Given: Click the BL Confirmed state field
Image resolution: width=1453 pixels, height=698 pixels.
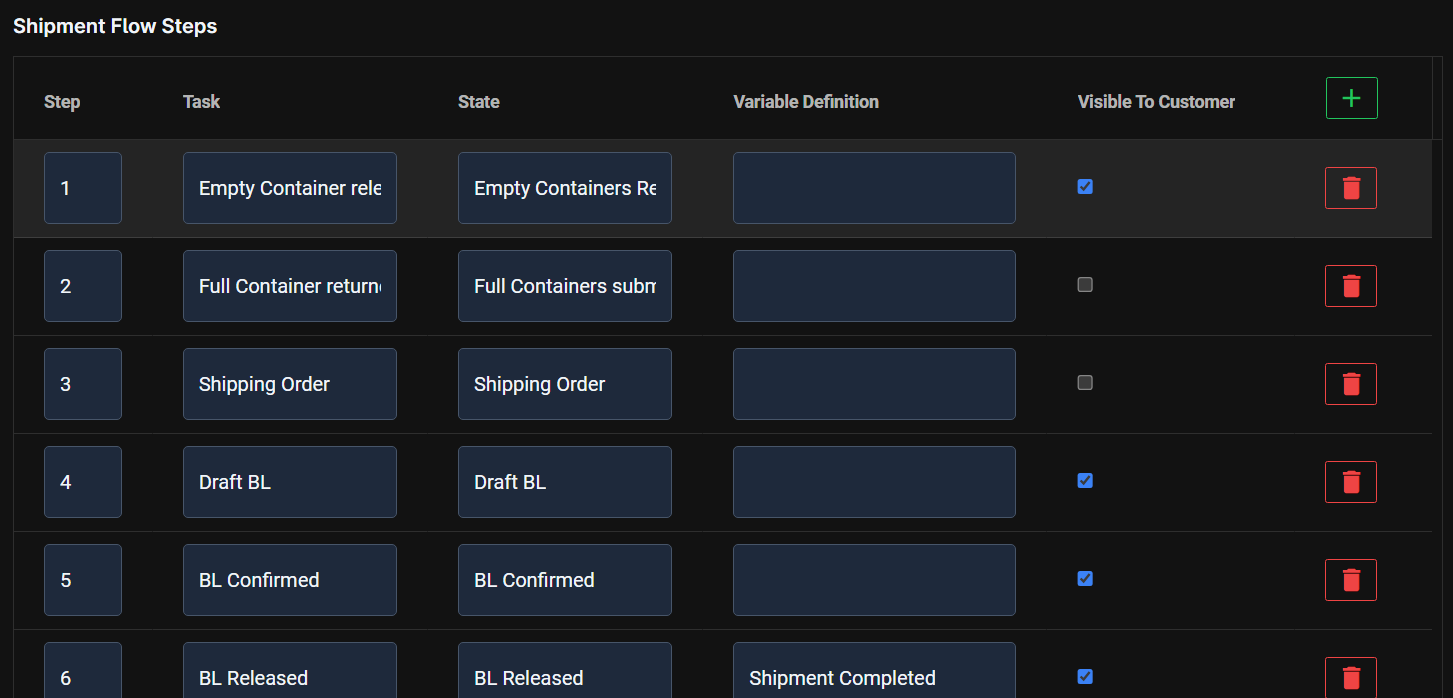Looking at the screenshot, I should [565, 580].
